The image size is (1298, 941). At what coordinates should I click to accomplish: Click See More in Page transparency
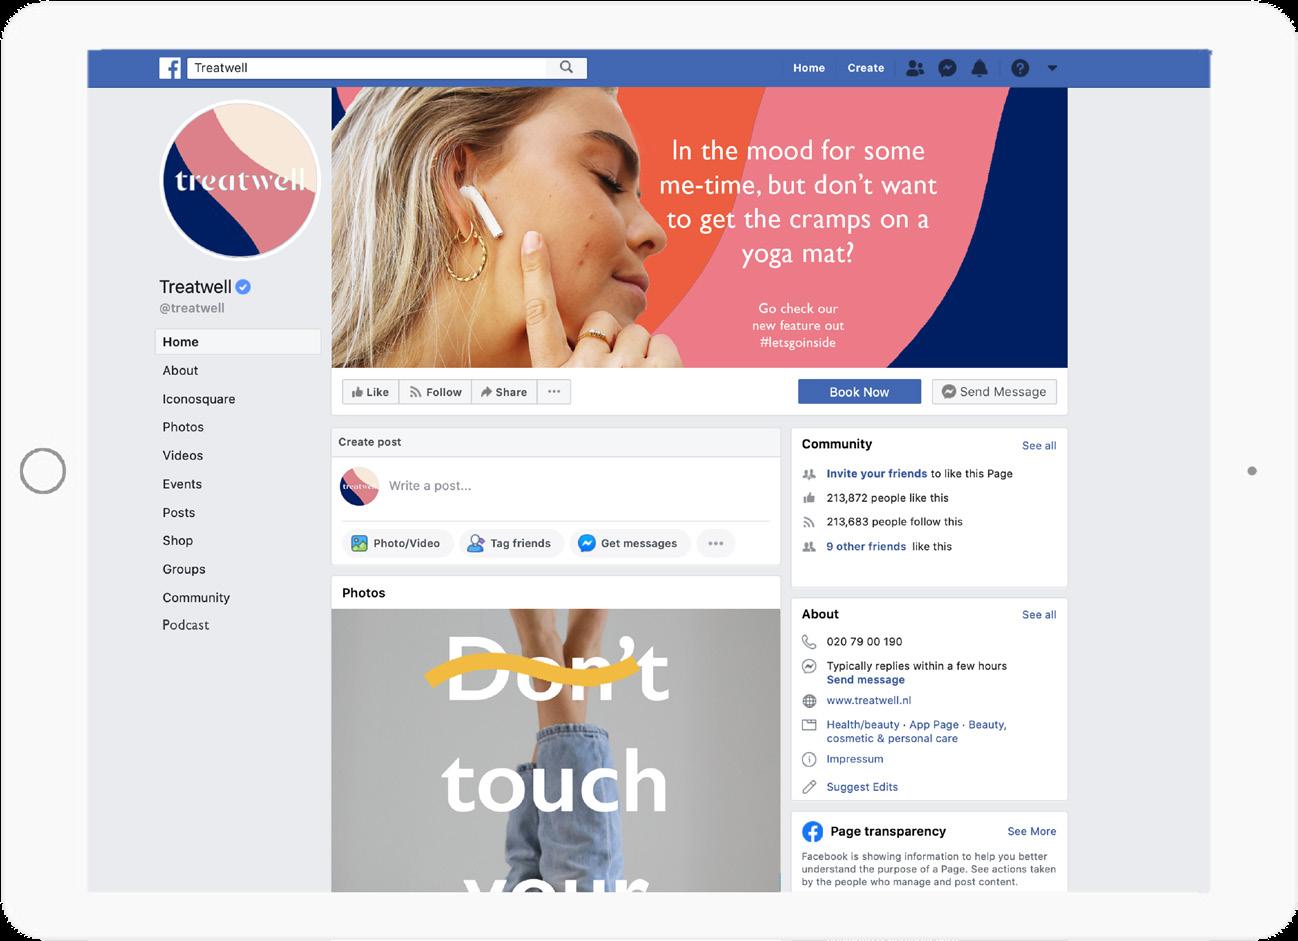point(1032,831)
